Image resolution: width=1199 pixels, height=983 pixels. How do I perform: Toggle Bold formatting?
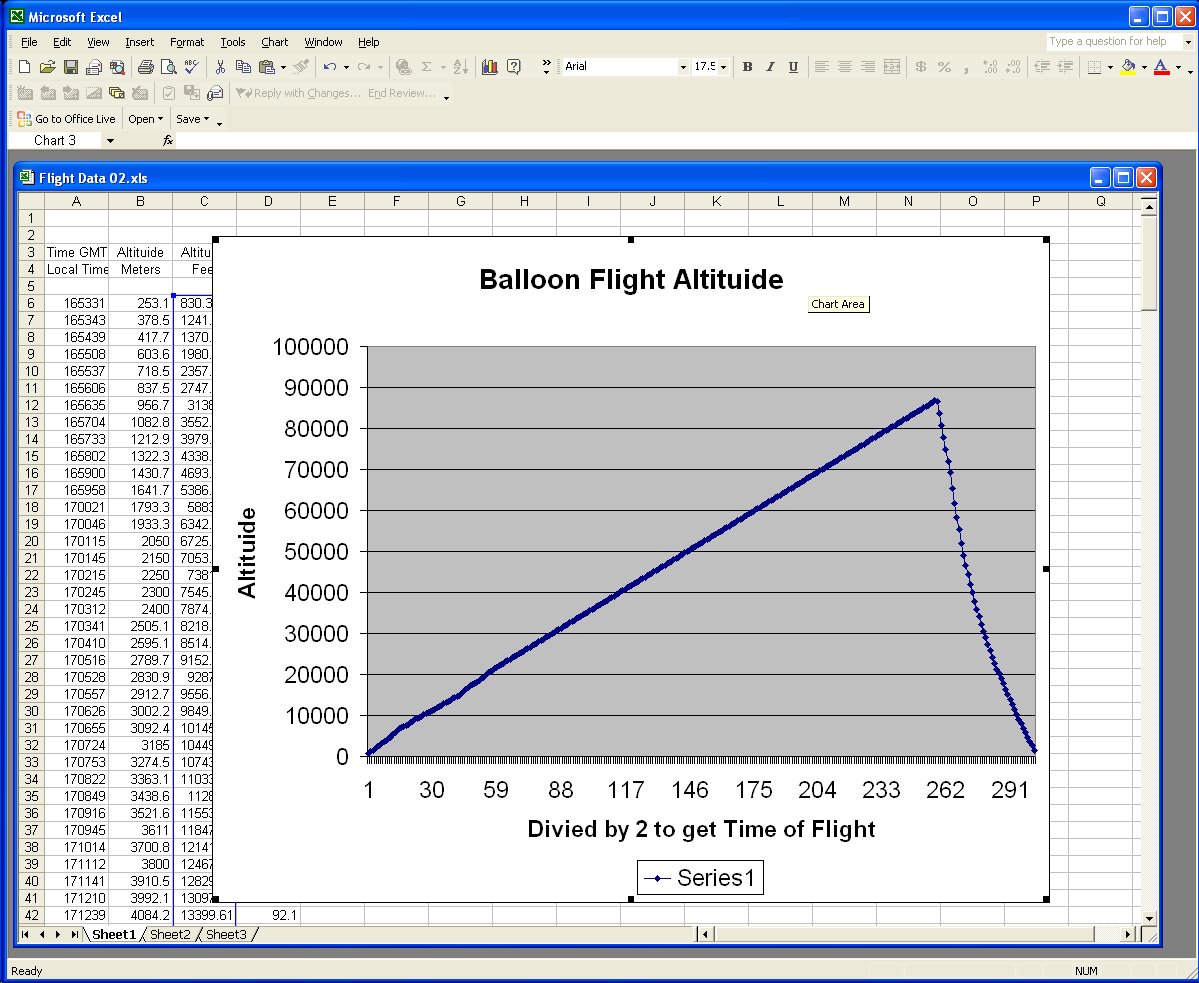[x=747, y=67]
